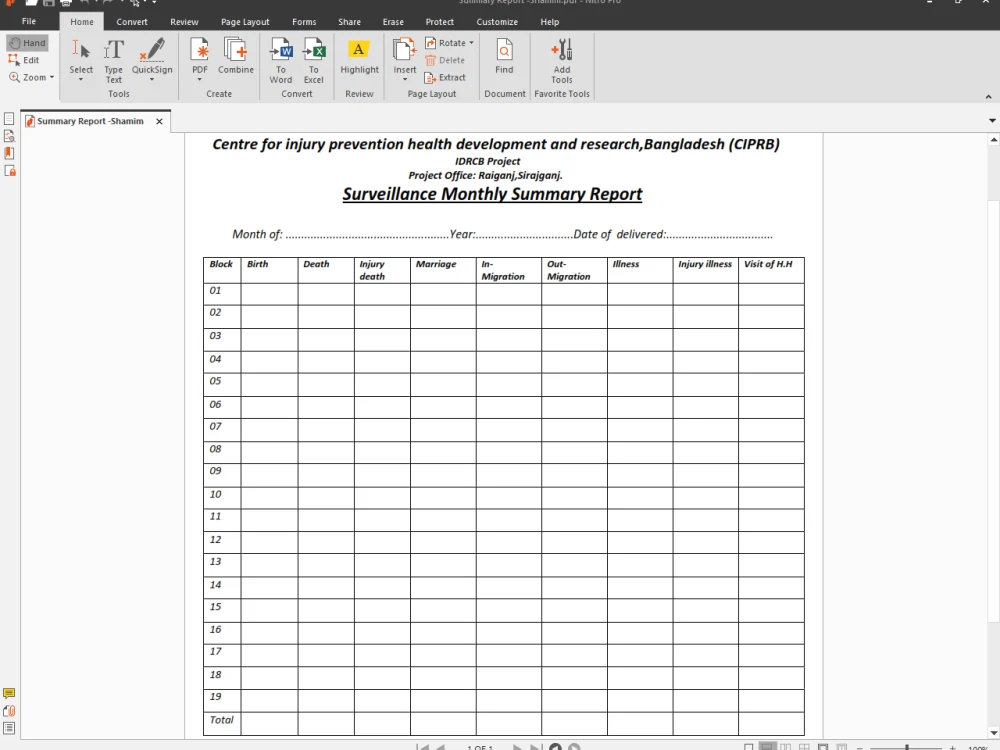Expand the Rotate dropdown arrow
Screen dimensions: 1000x750
pyautogui.click(x=472, y=43)
